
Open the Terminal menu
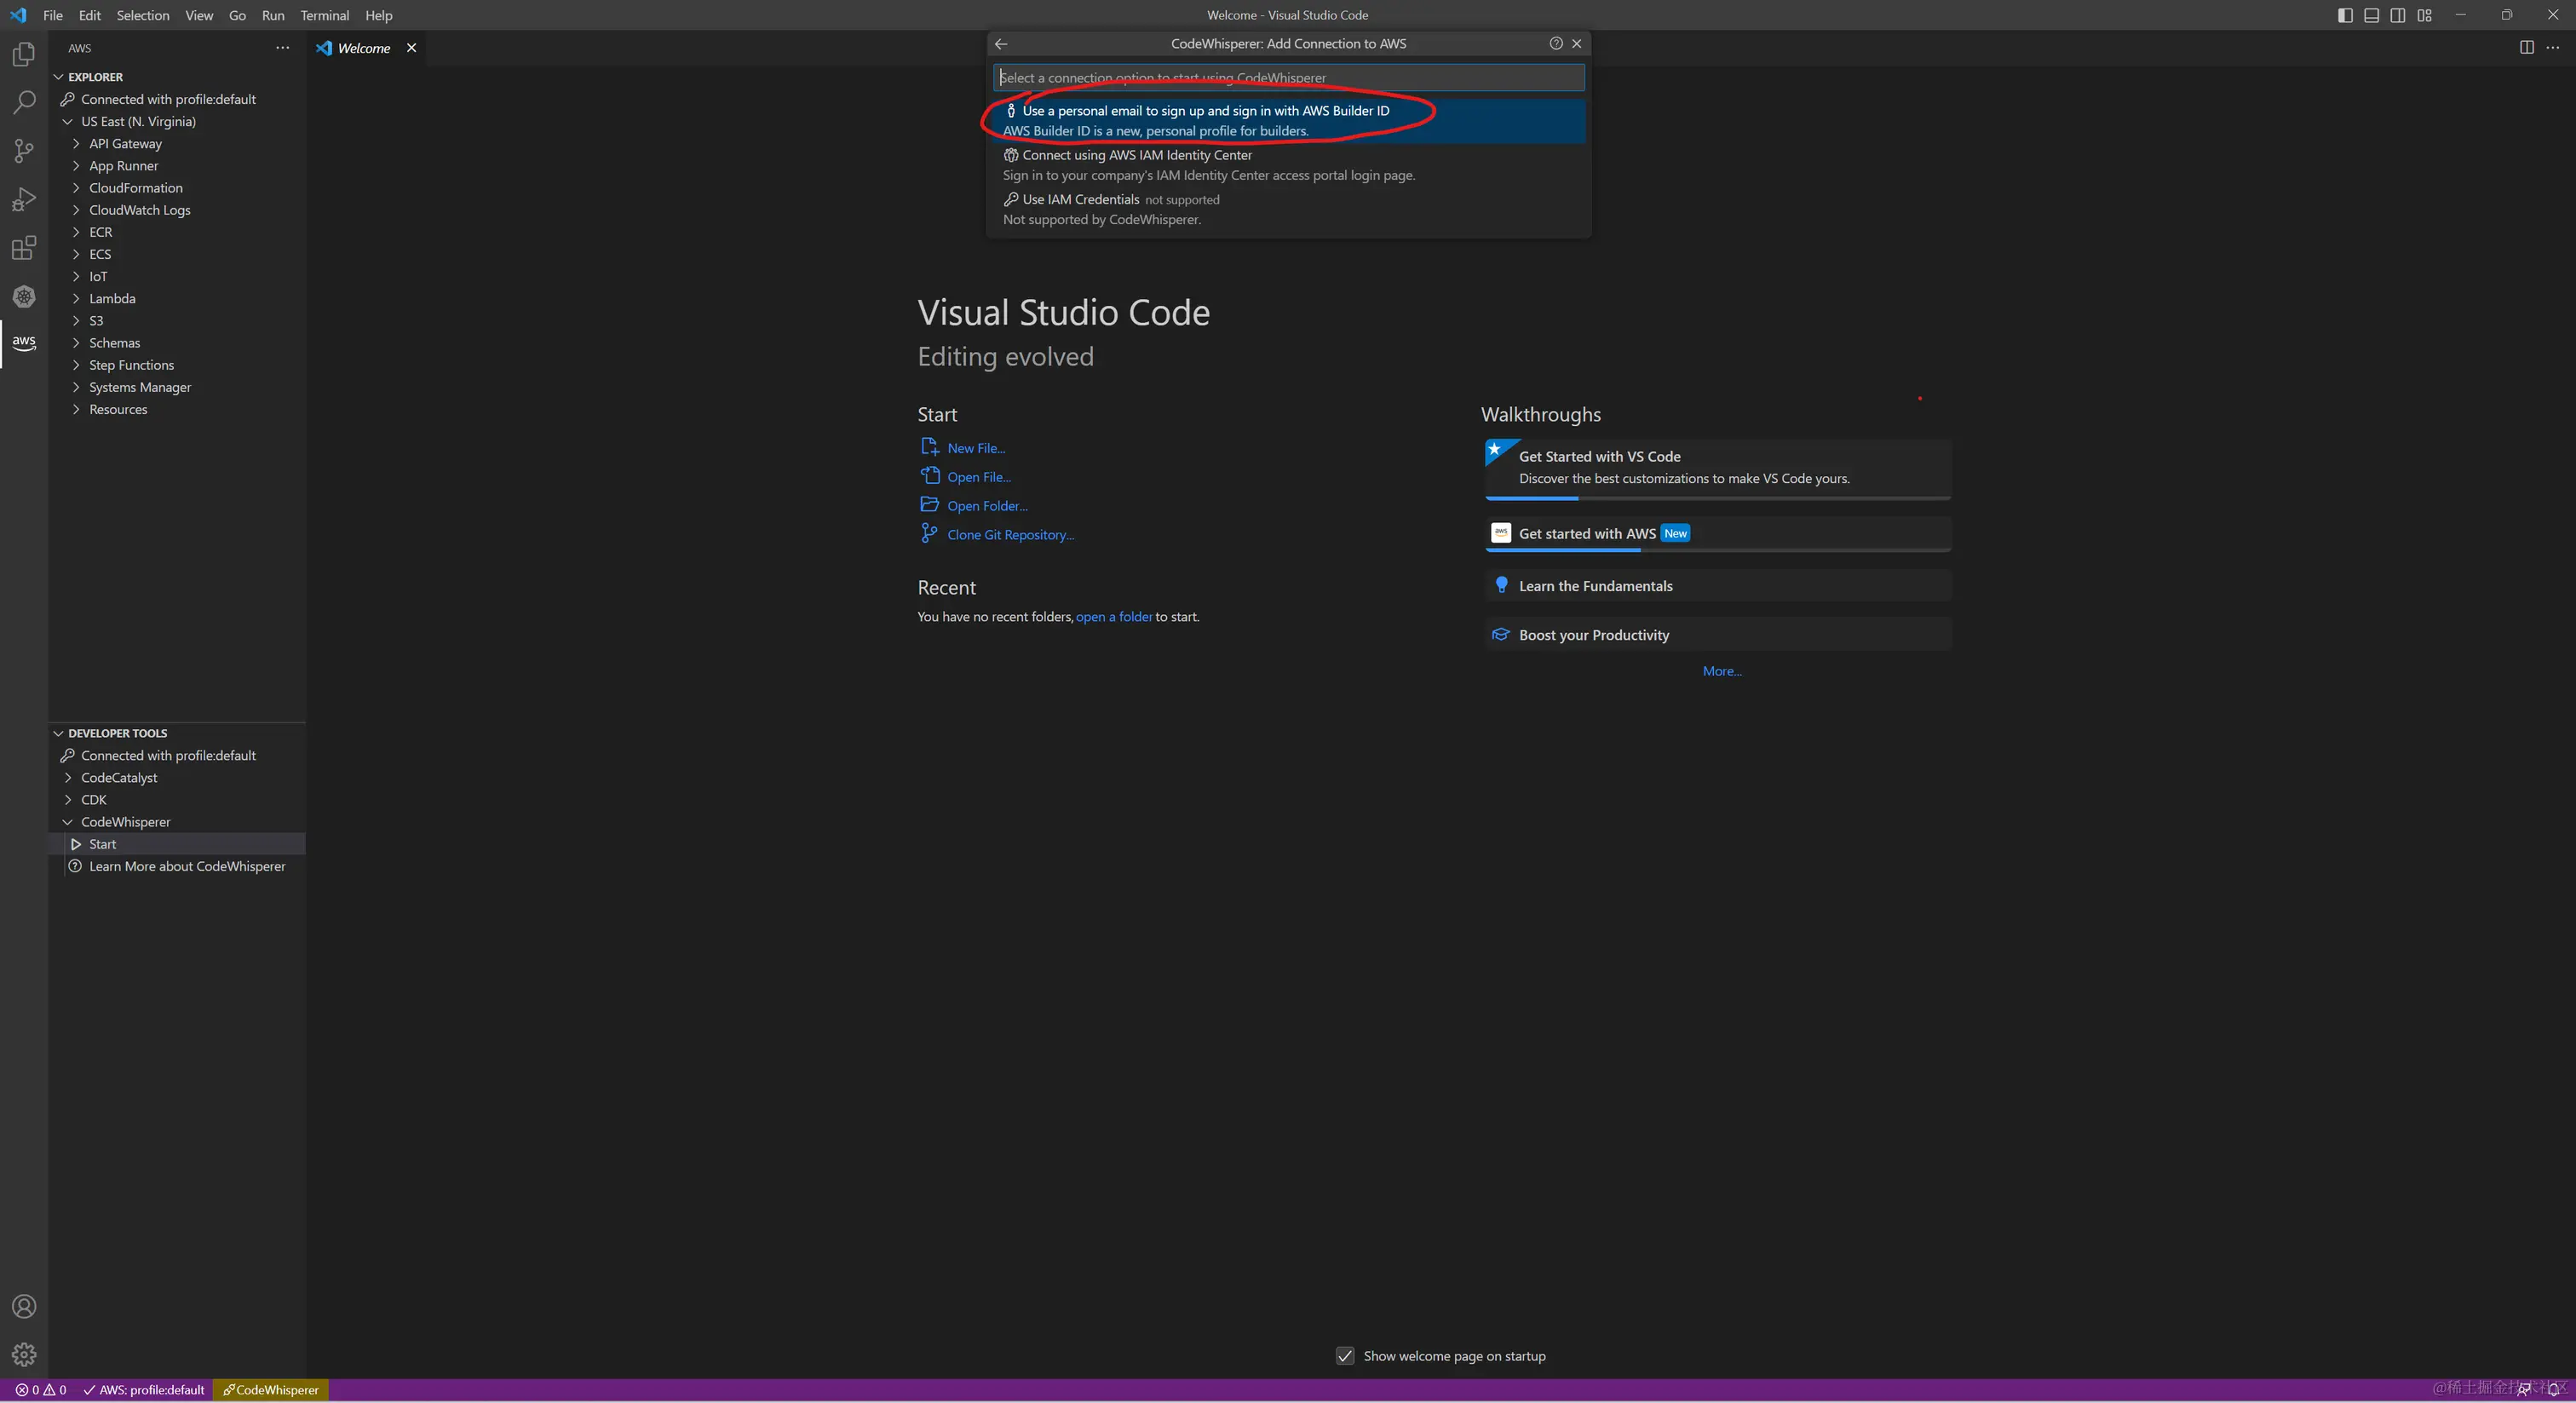(x=324, y=15)
